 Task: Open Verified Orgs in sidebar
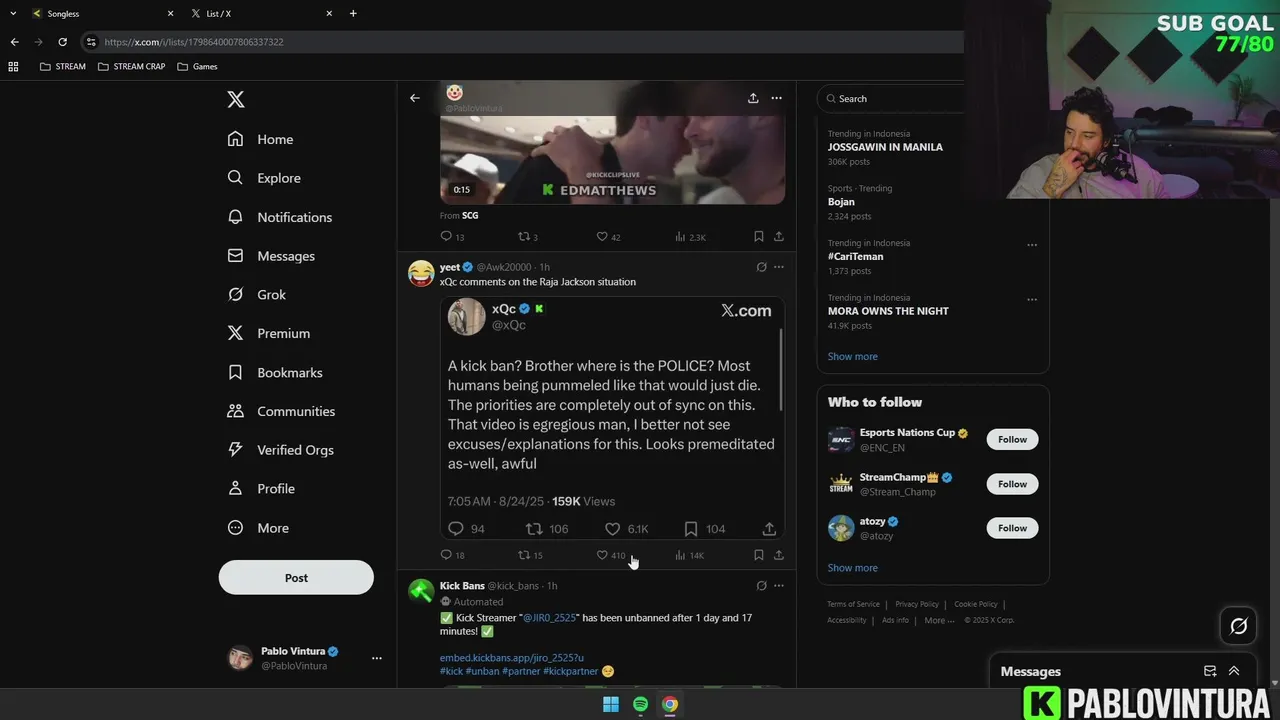tap(280, 450)
